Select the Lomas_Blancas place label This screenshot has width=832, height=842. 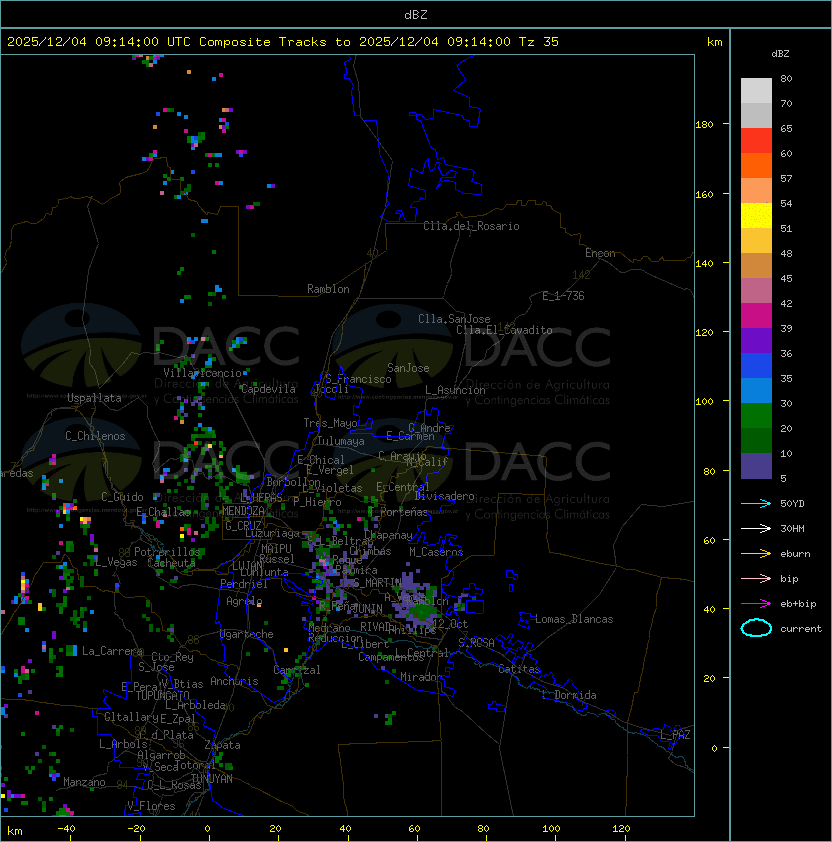(x=573, y=619)
